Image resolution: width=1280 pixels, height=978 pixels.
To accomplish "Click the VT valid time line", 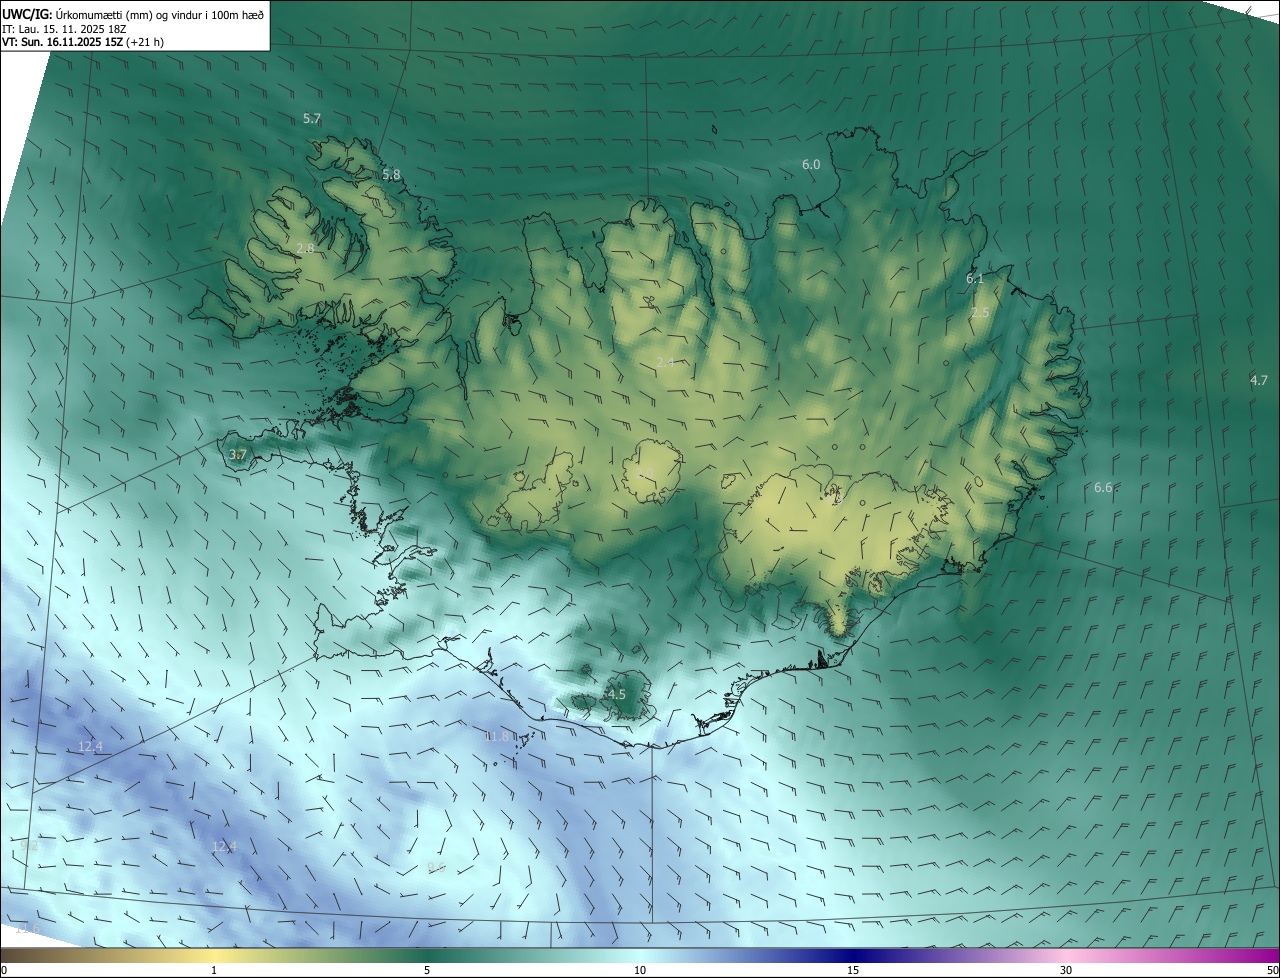I will 82,42.
